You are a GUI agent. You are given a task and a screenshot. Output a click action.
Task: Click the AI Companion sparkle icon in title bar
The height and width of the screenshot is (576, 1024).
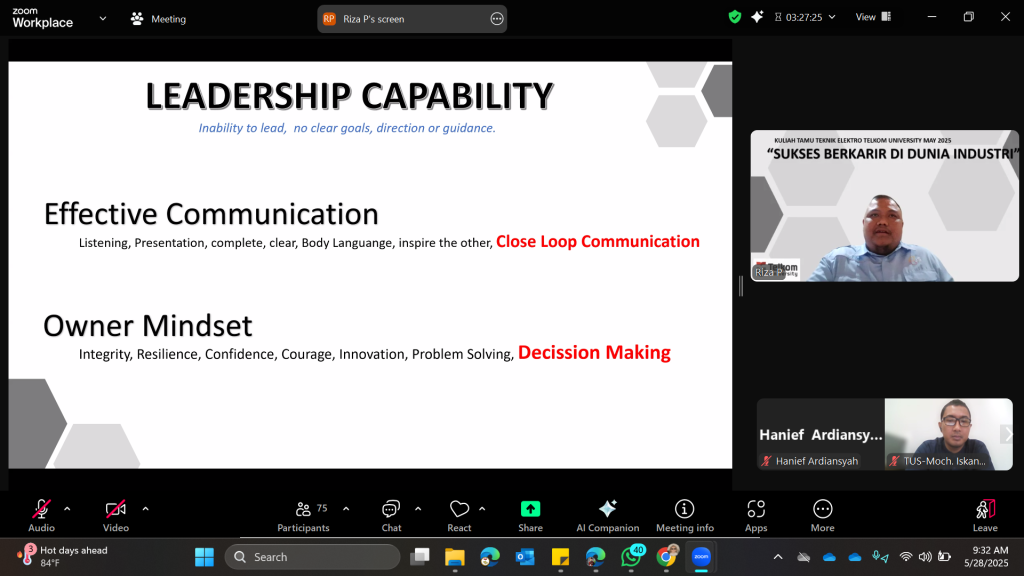tap(757, 17)
